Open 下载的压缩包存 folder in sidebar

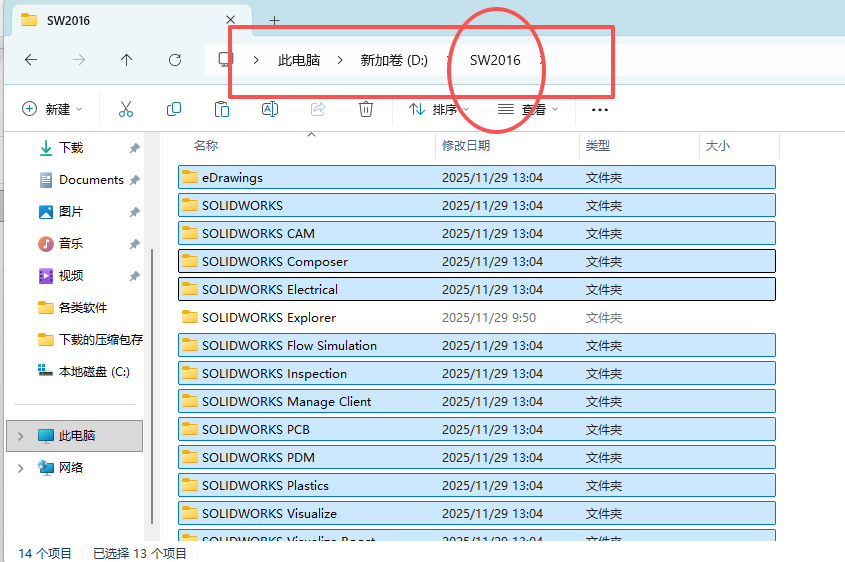point(100,339)
